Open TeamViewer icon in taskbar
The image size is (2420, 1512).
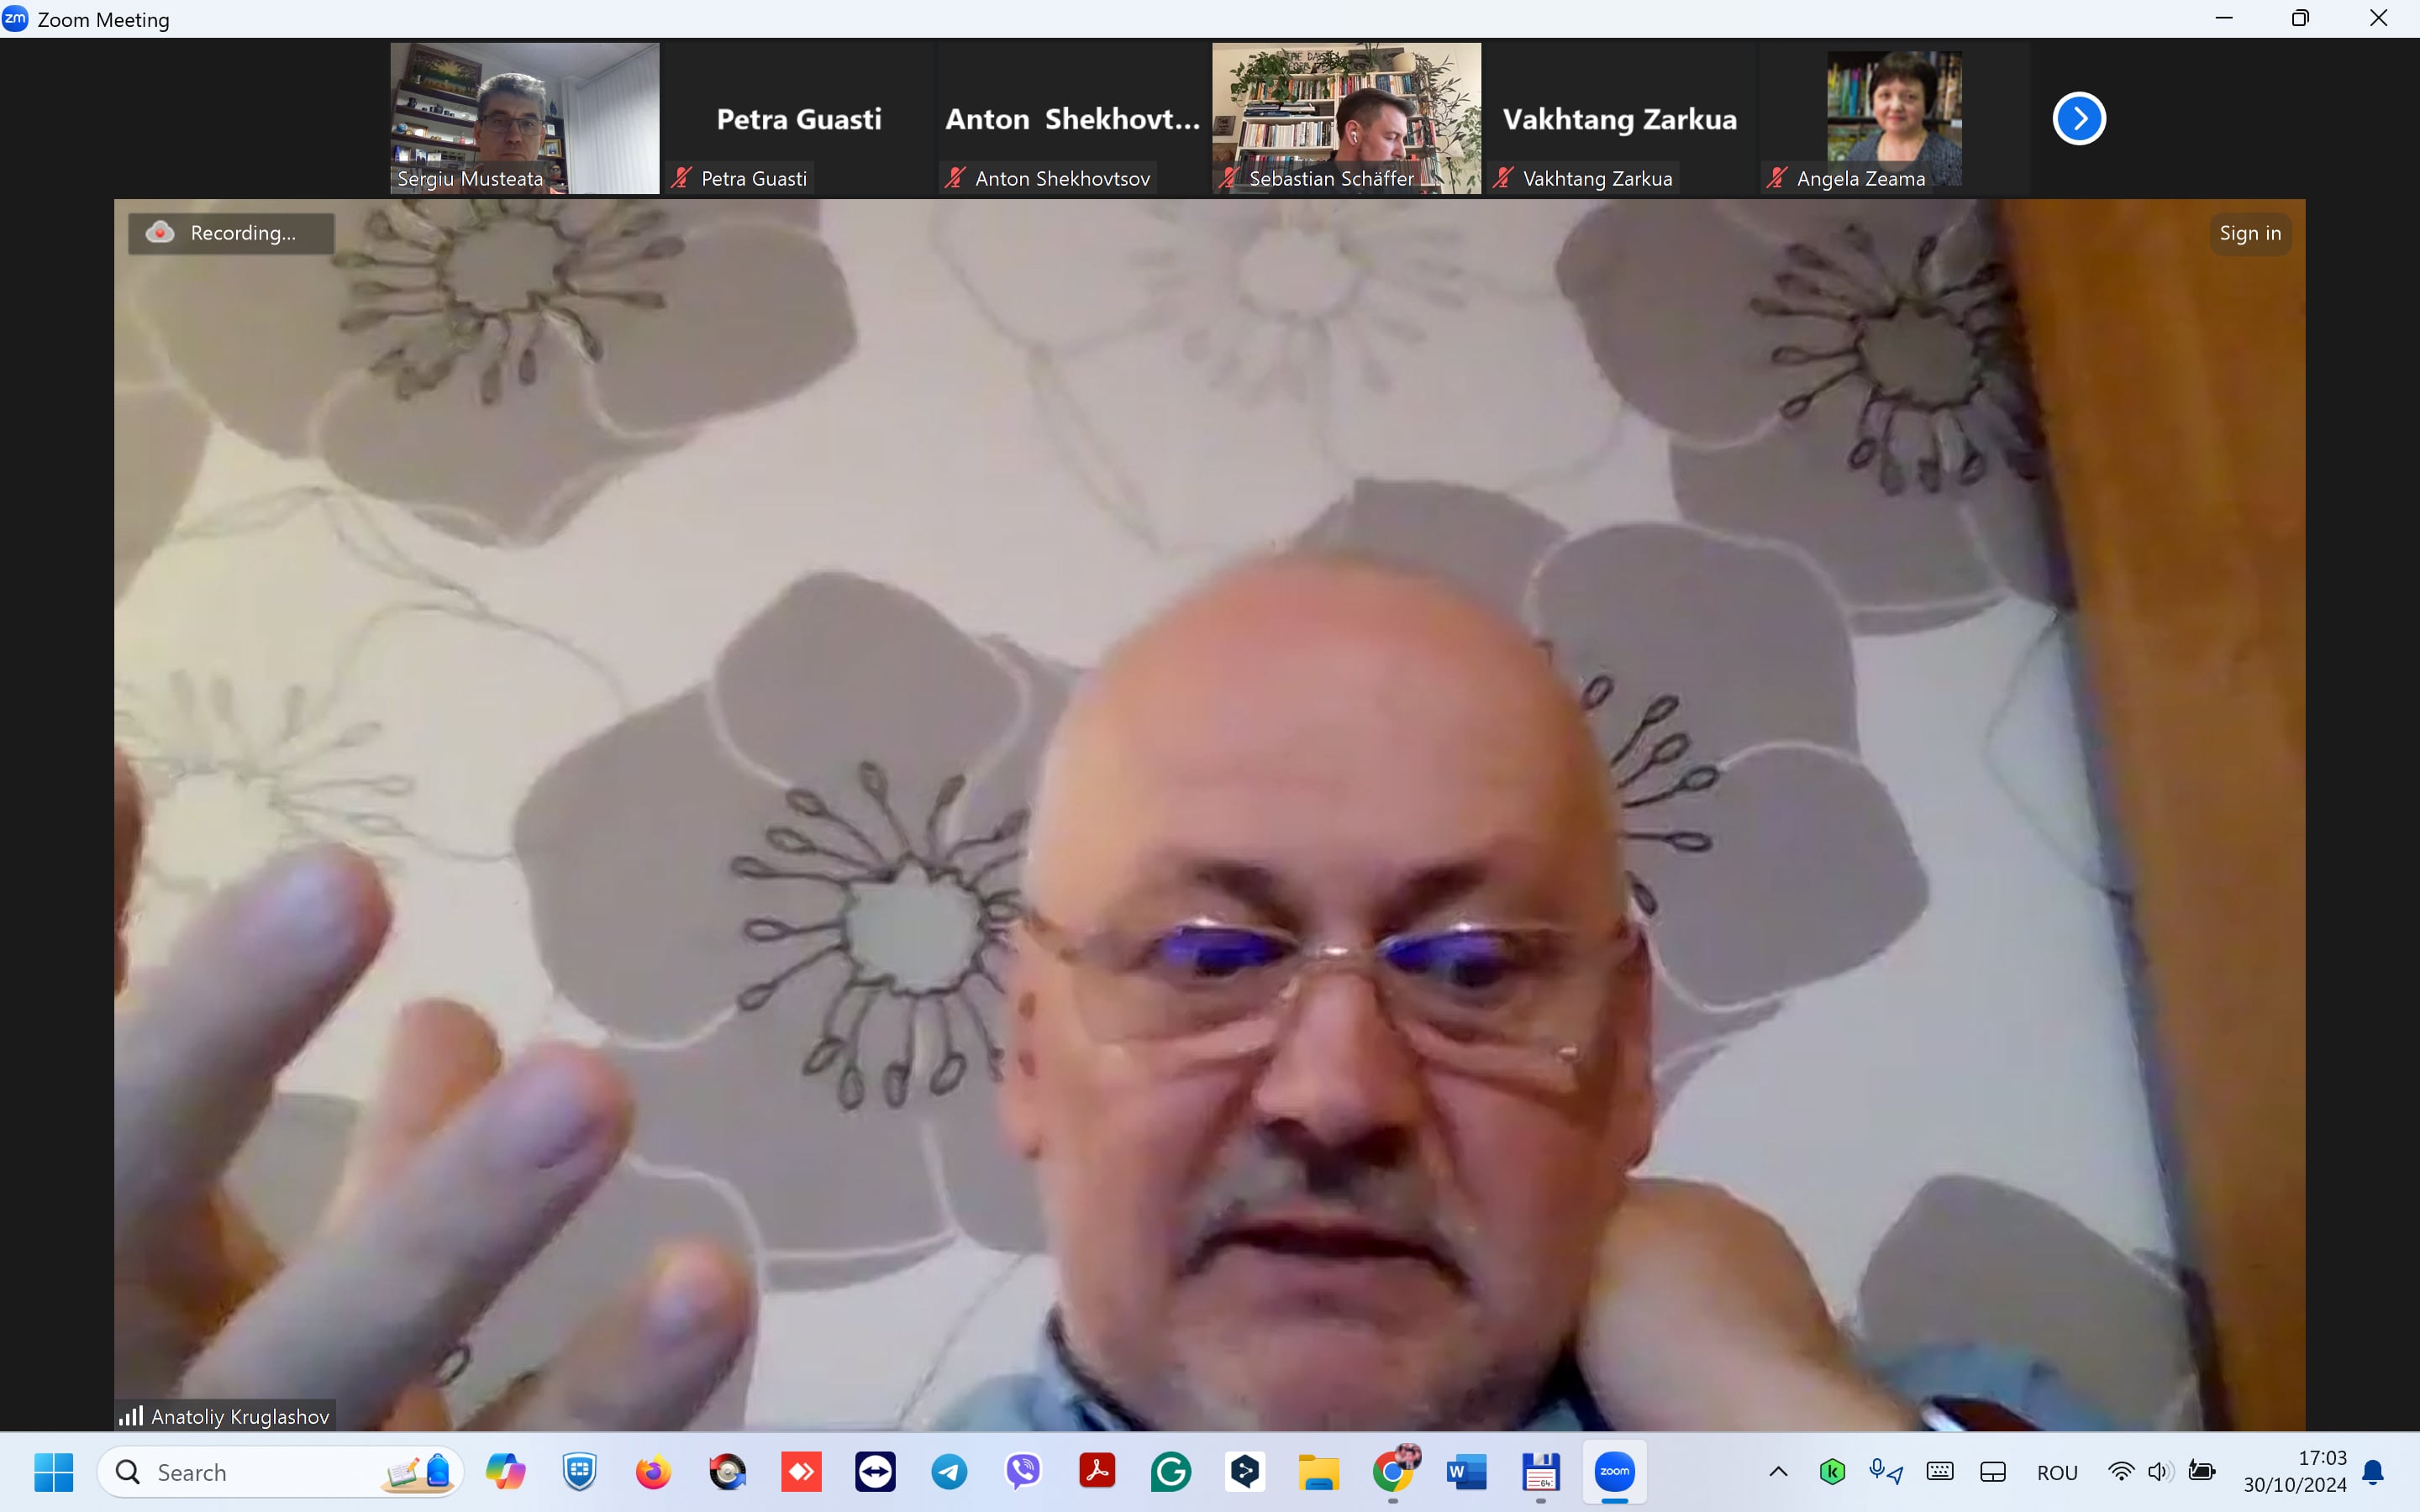875,1471
